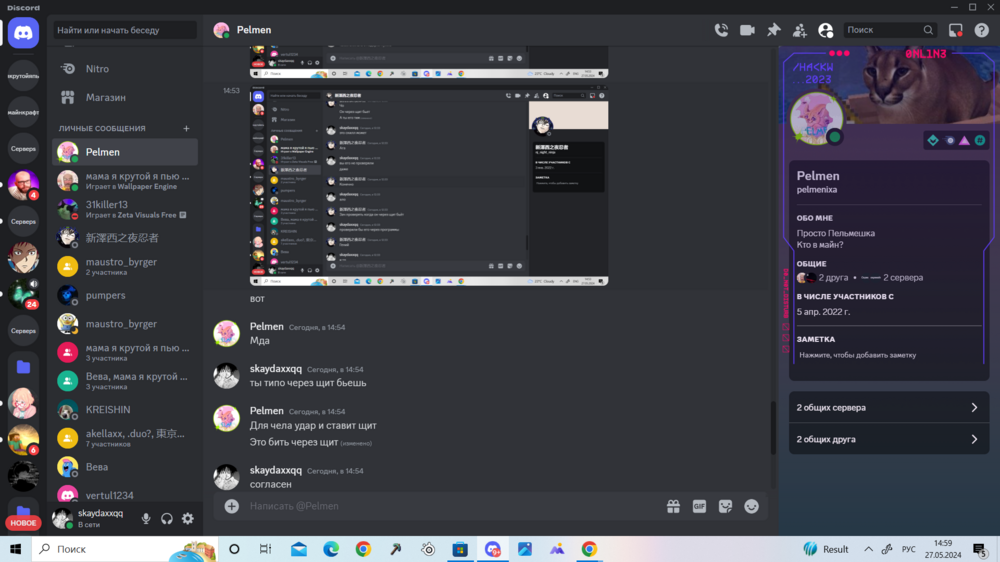Open DM with pumpers

click(124, 295)
